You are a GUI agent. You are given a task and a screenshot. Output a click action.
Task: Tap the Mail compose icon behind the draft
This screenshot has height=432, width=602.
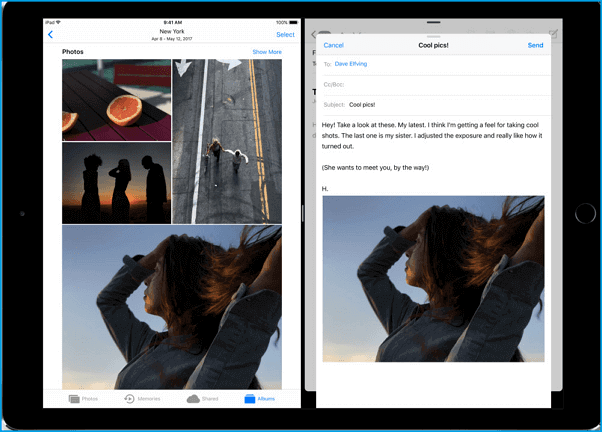coord(553,34)
